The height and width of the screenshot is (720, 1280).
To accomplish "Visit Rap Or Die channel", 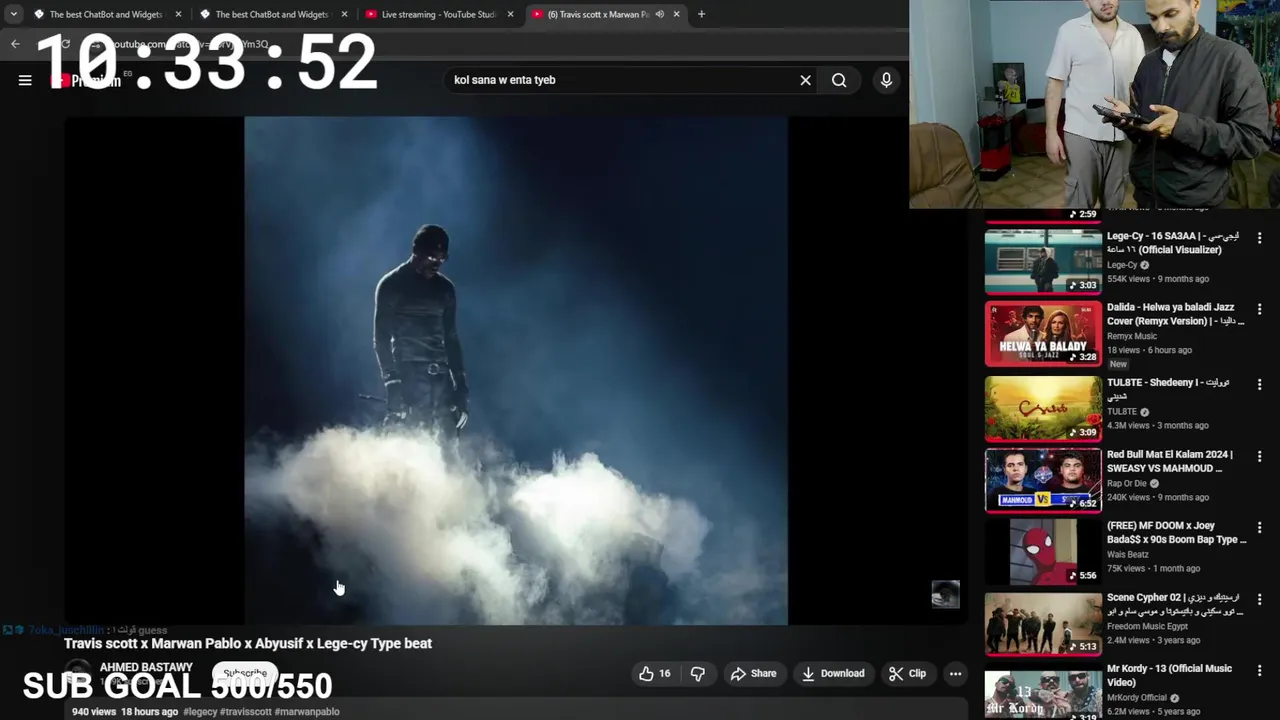I will 1127,483.
